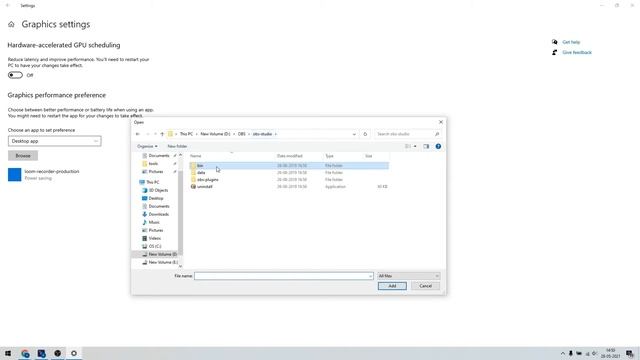Select the bin folder
The image size is (640, 360).
[289, 166]
